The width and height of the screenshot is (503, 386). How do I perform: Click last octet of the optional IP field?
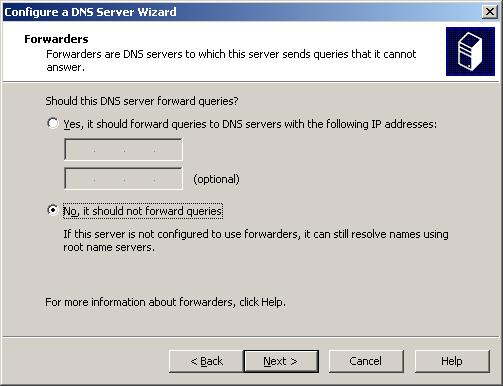168,179
